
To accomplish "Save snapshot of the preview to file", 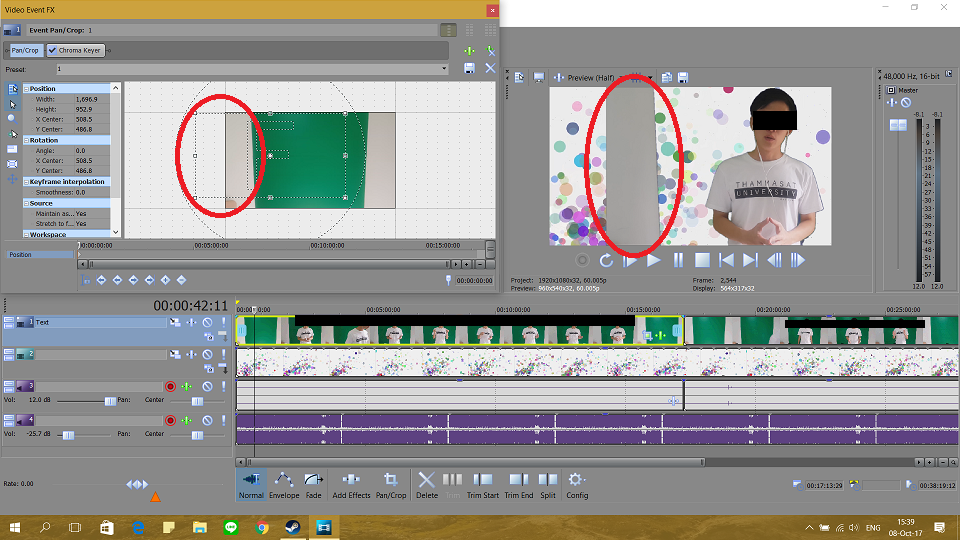I will tap(683, 77).
